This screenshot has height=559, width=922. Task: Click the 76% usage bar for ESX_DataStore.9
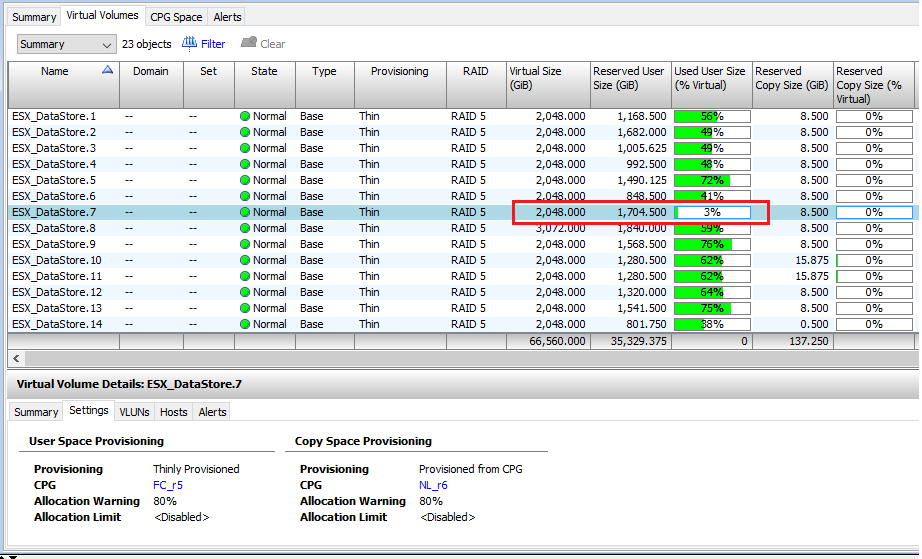[712, 245]
